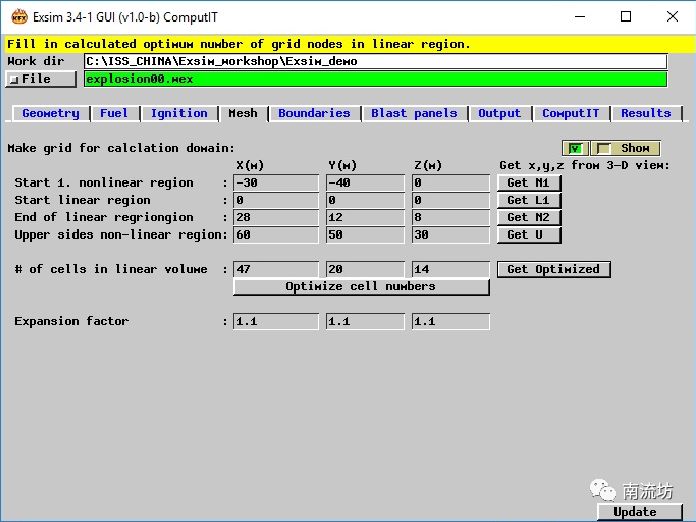Switch to the Results tab
Screen dimensions: 696x522
point(645,113)
